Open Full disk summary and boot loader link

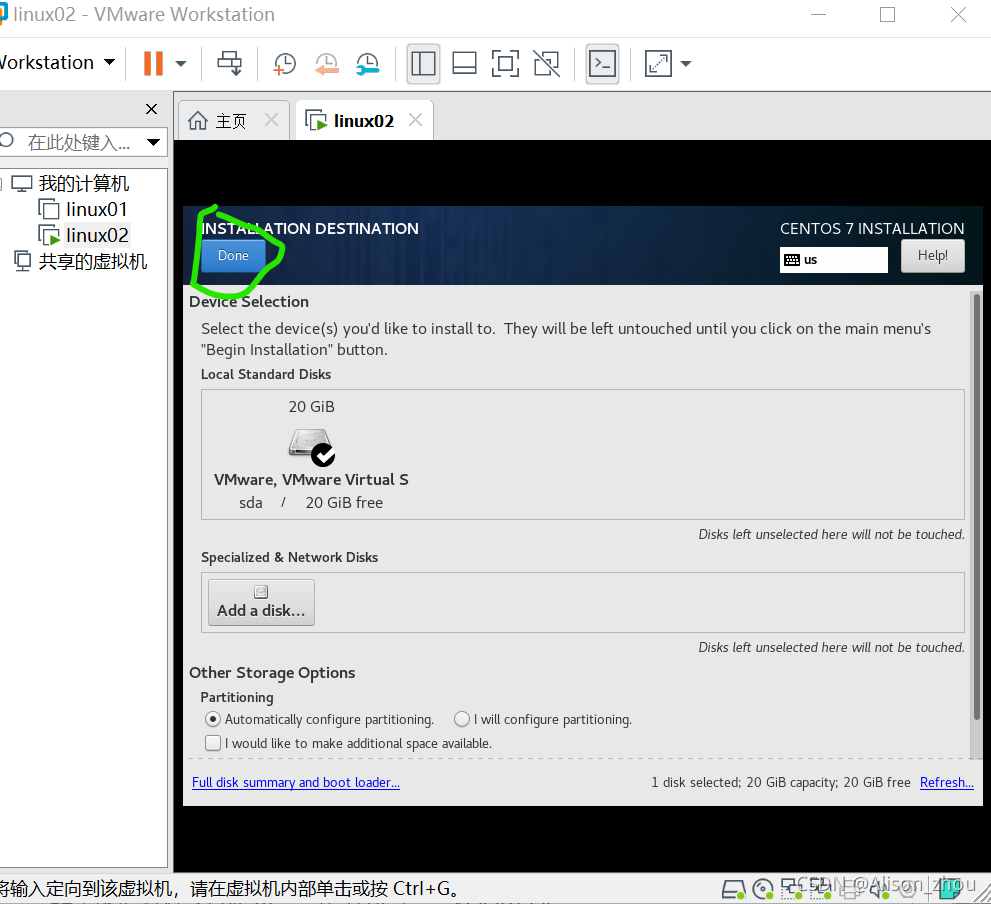pos(296,782)
